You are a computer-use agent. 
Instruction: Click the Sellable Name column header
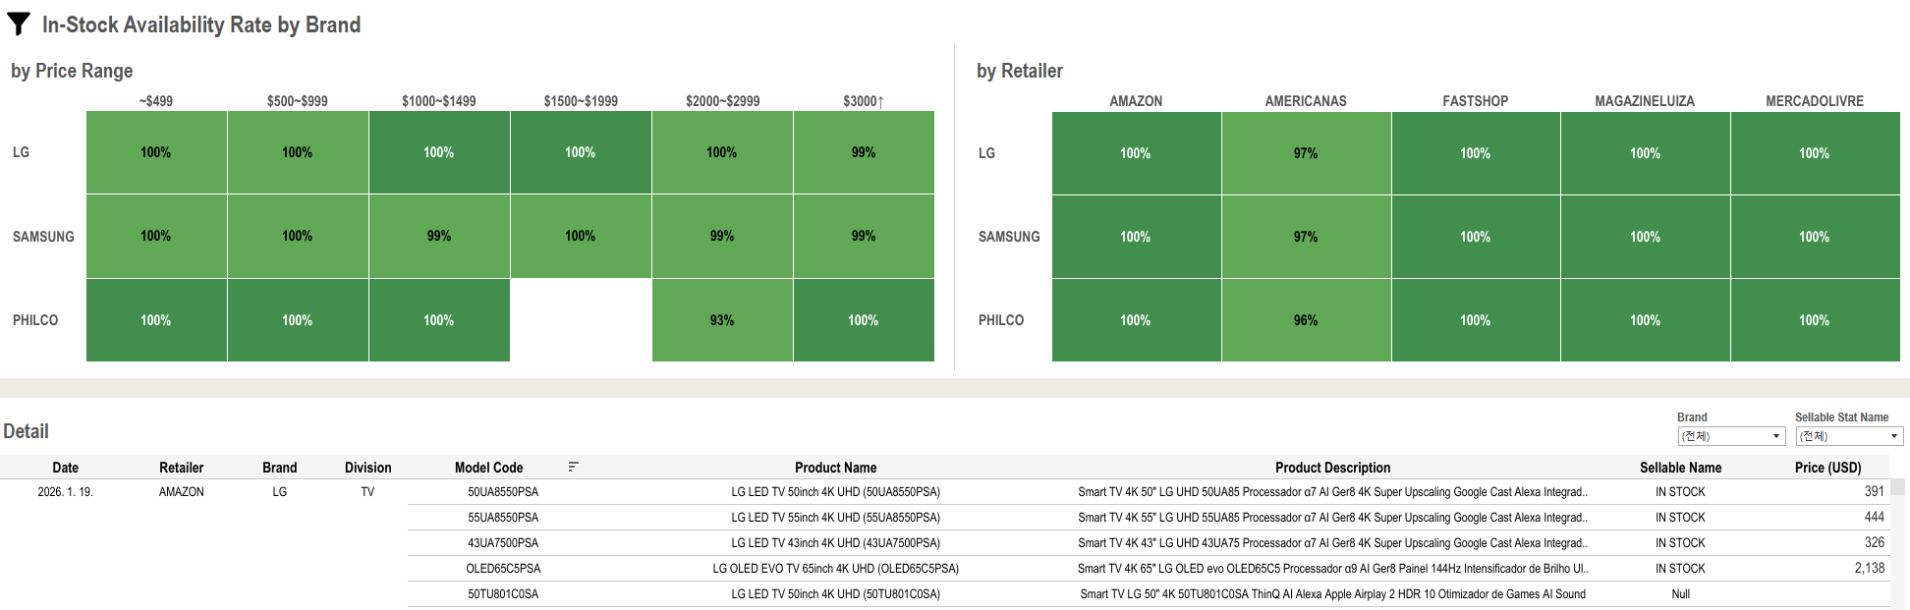tap(1680, 467)
